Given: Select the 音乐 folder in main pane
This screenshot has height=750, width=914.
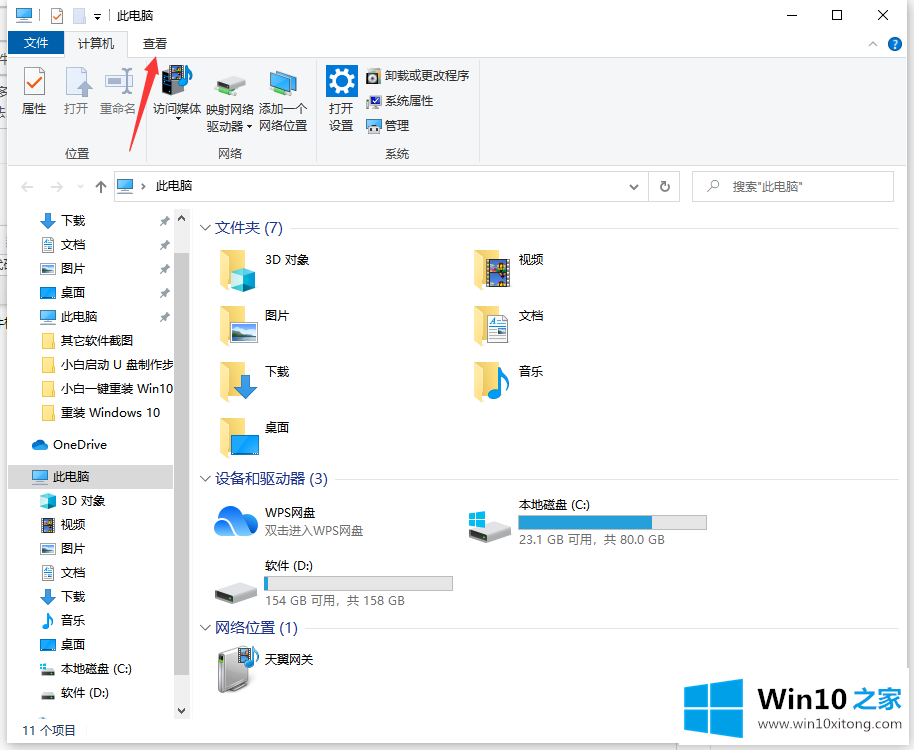Looking at the screenshot, I should pos(510,382).
